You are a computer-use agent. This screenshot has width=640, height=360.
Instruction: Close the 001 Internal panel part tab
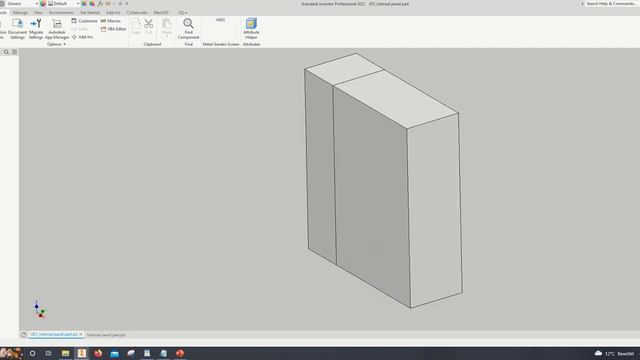[x=81, y=334]
